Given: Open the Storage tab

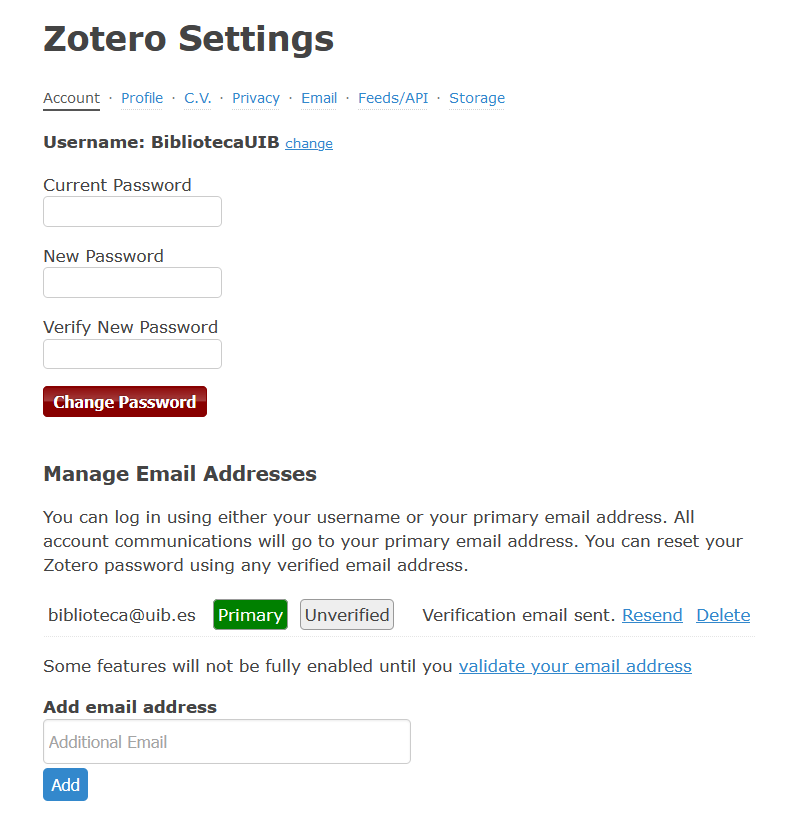Looking at the screenshot, I should 477,98.
